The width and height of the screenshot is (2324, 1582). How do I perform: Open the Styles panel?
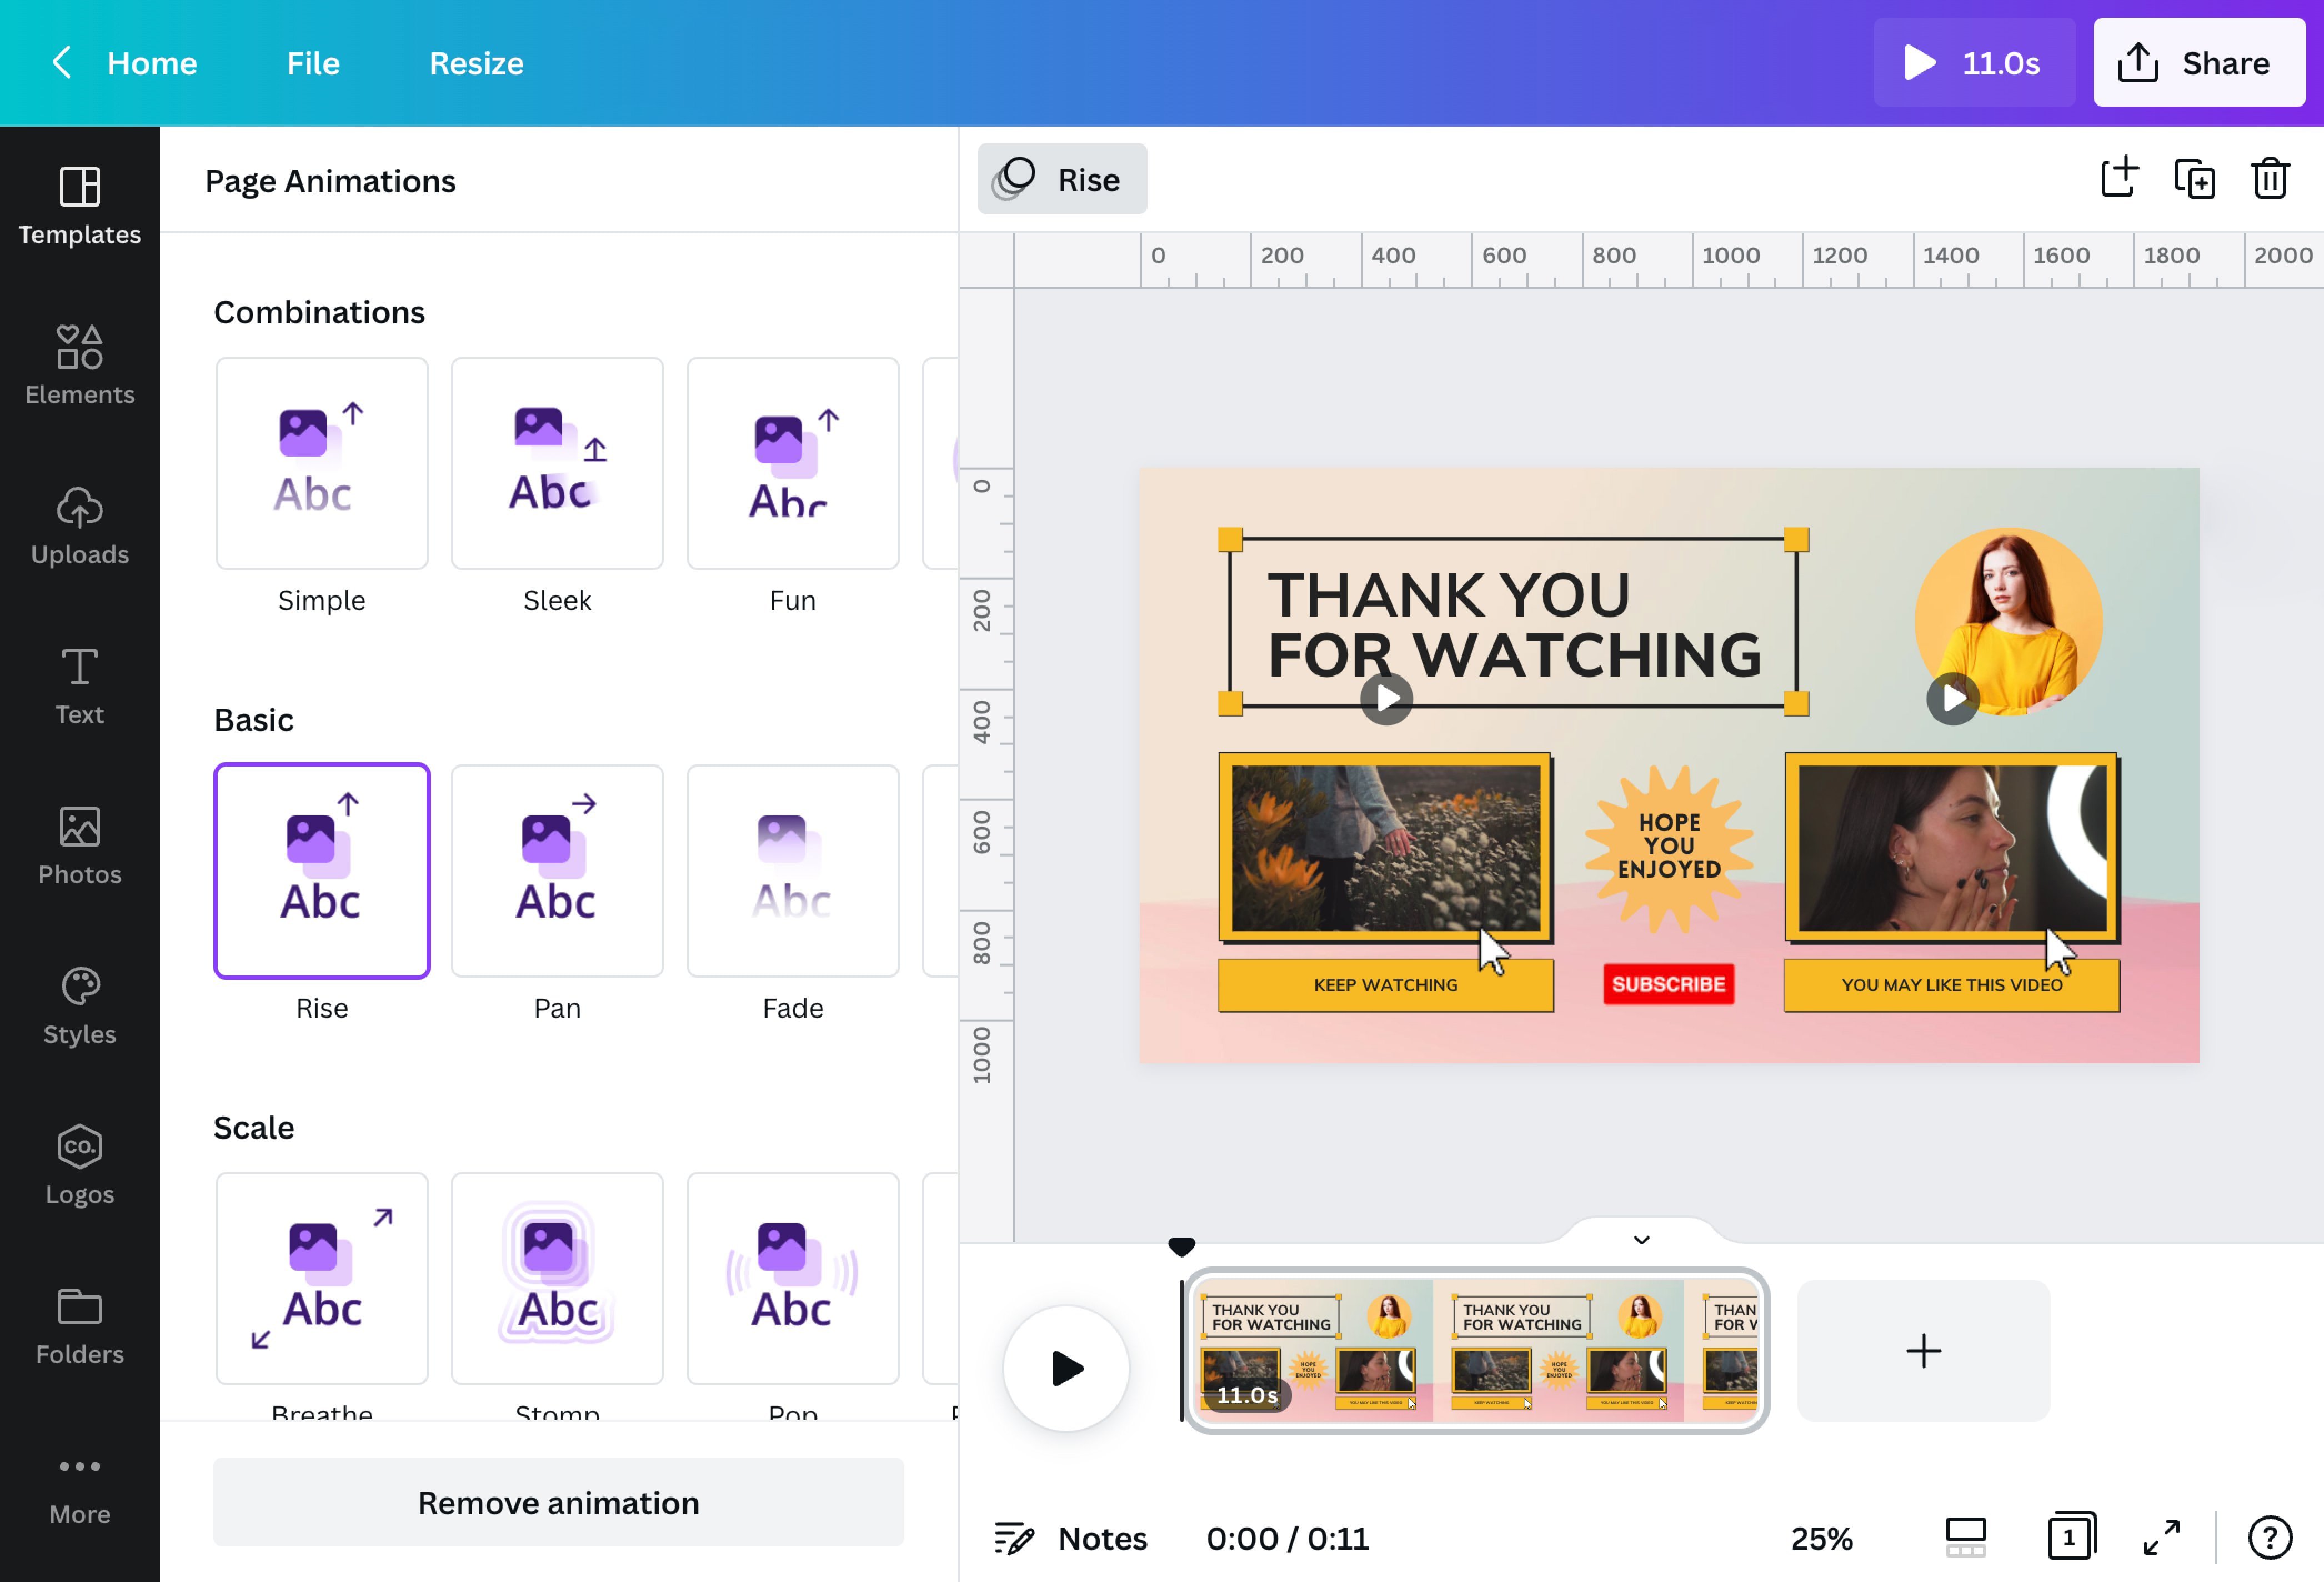(79, 1005)
